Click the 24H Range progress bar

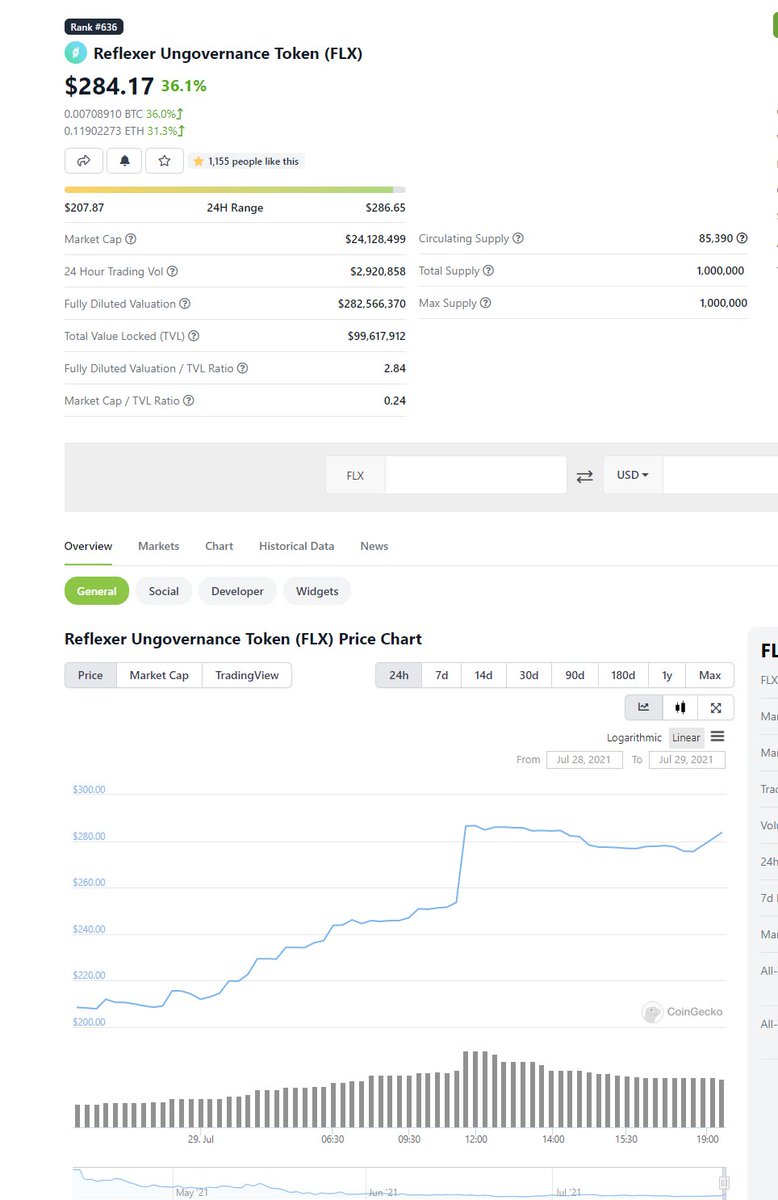[235, 189]
